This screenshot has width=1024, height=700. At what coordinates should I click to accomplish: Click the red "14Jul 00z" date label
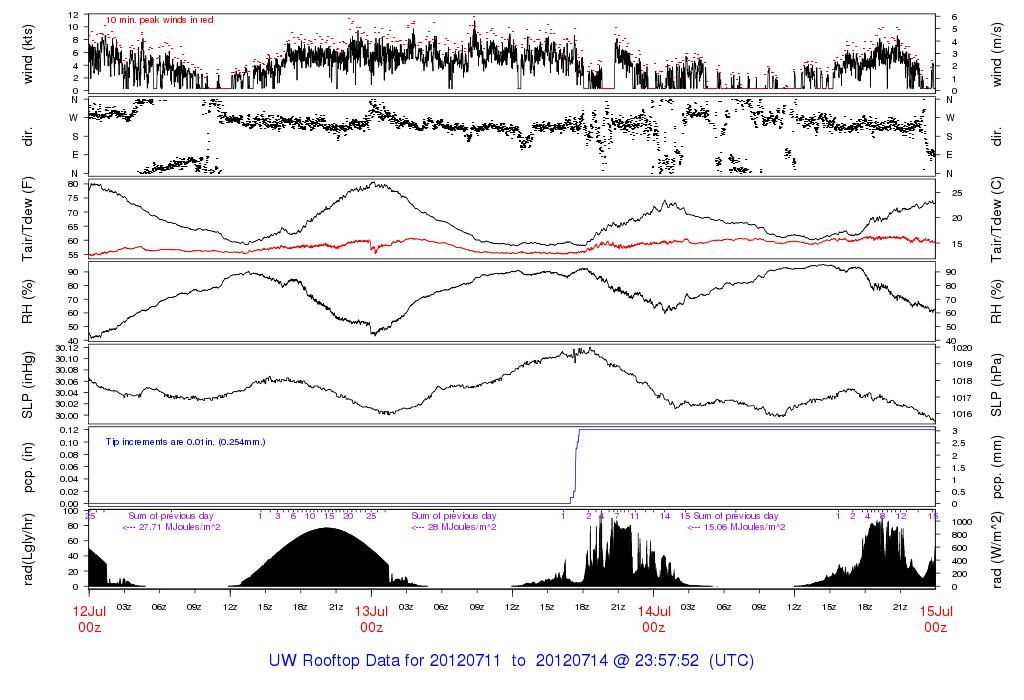pyautogui.click(x=654, y=619)
